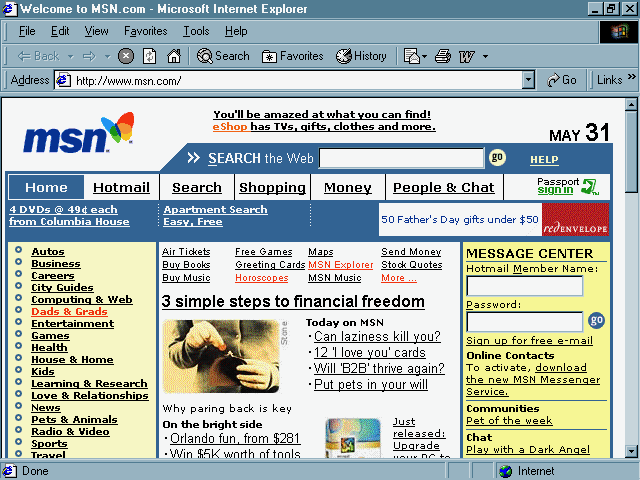Click the 50 Father's Day gifts banner
This screenshot has height=480, width=640.
click(x=460, y=219)
